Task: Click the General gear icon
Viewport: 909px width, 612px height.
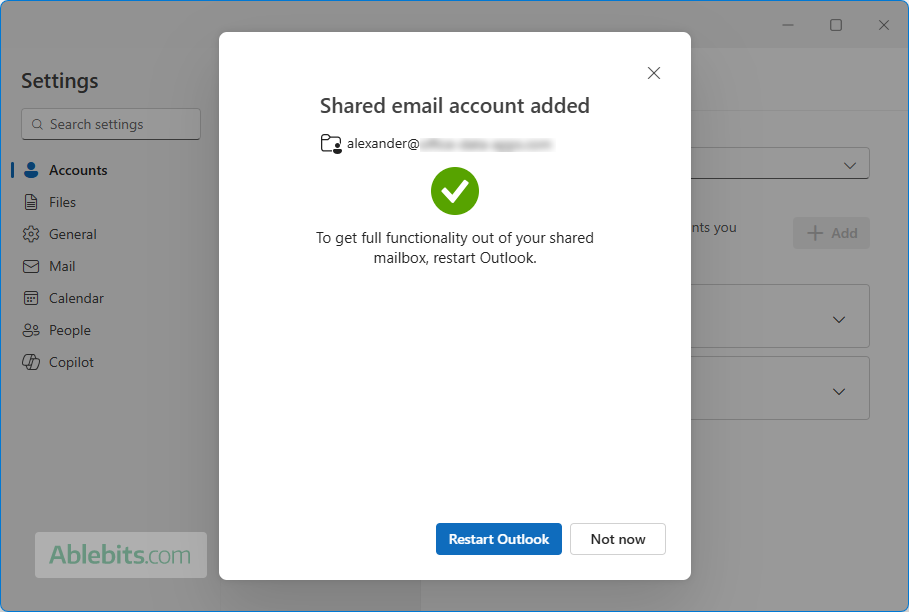Action: [31, 234]
